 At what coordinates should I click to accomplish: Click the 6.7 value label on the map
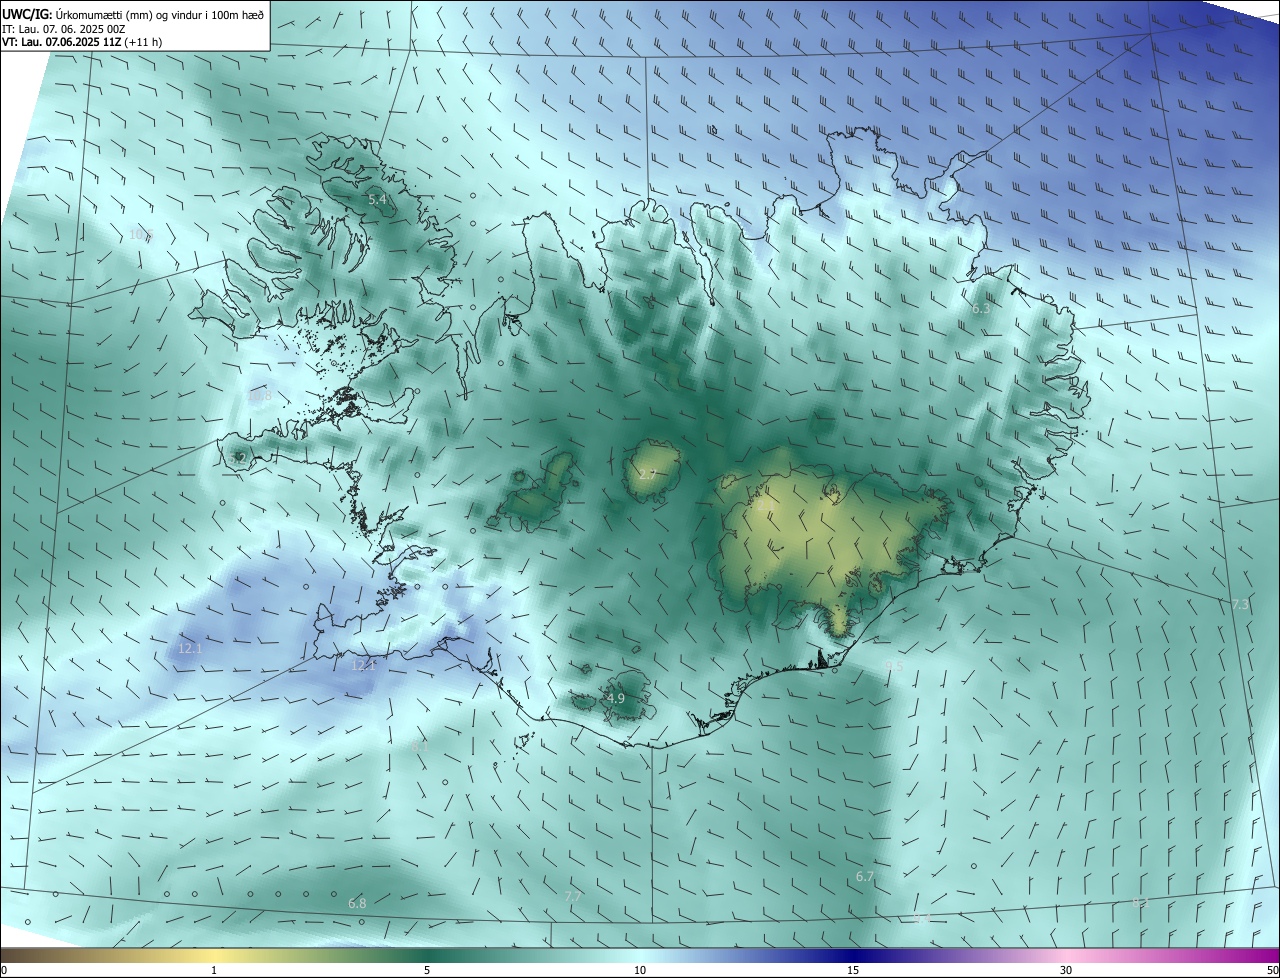point(865,876)
